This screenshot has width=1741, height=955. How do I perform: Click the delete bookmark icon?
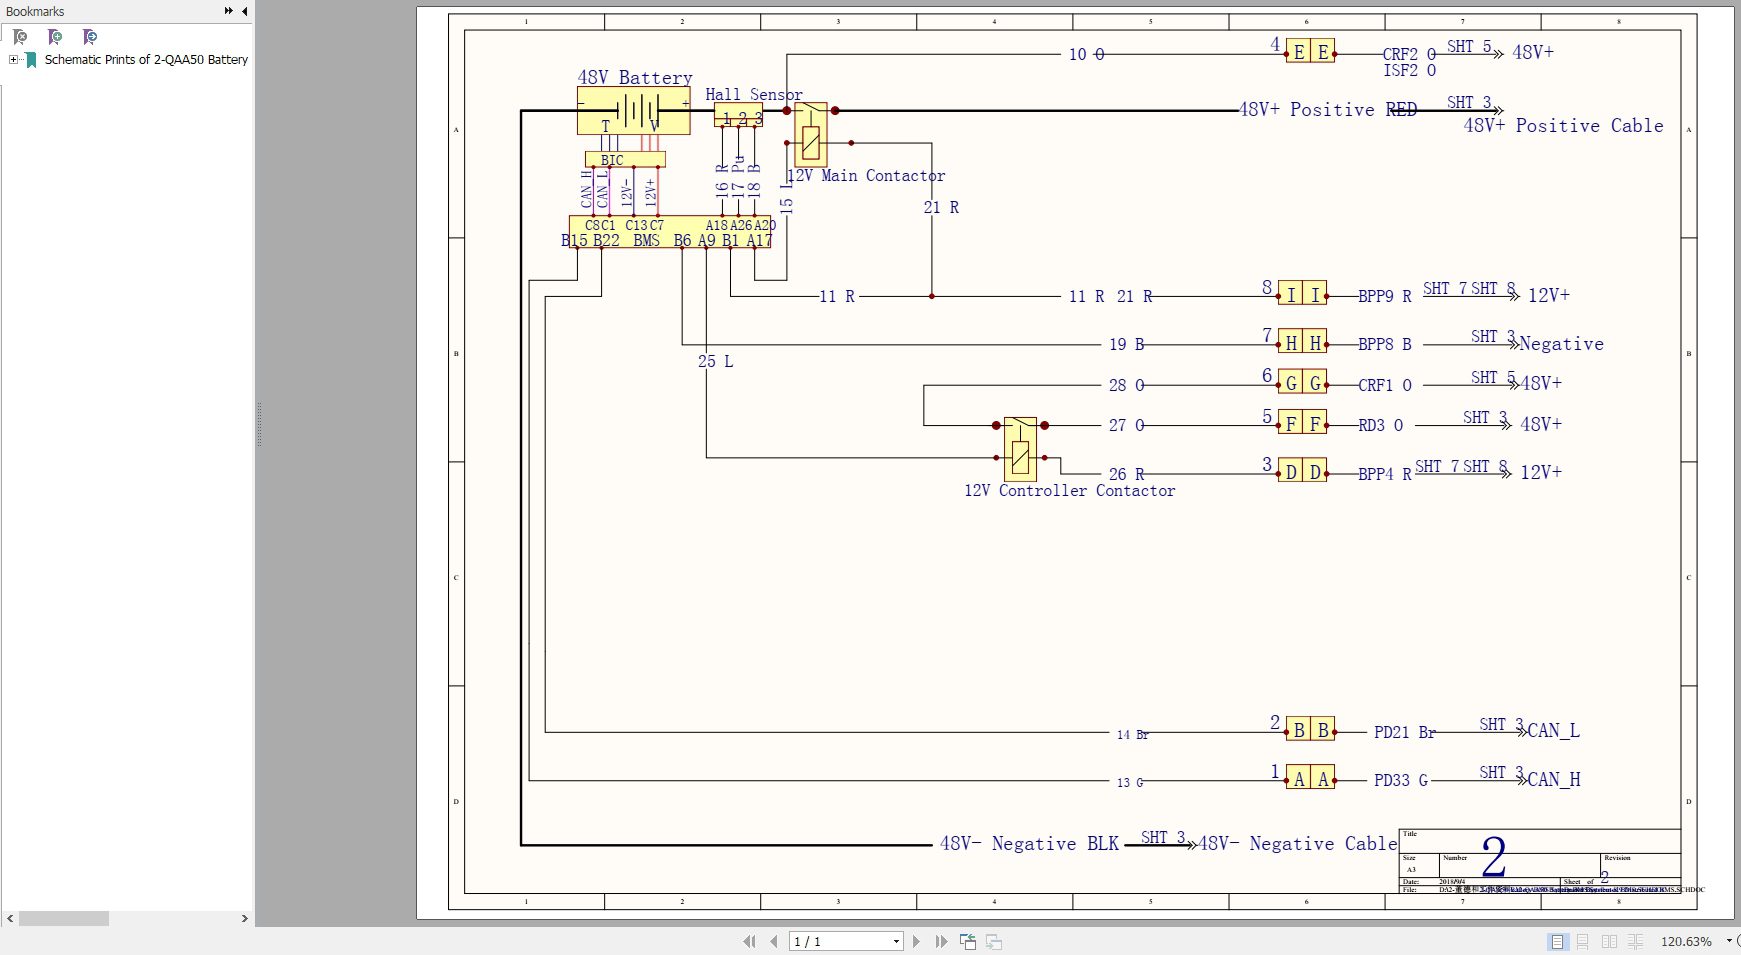(x=20, y=37)
